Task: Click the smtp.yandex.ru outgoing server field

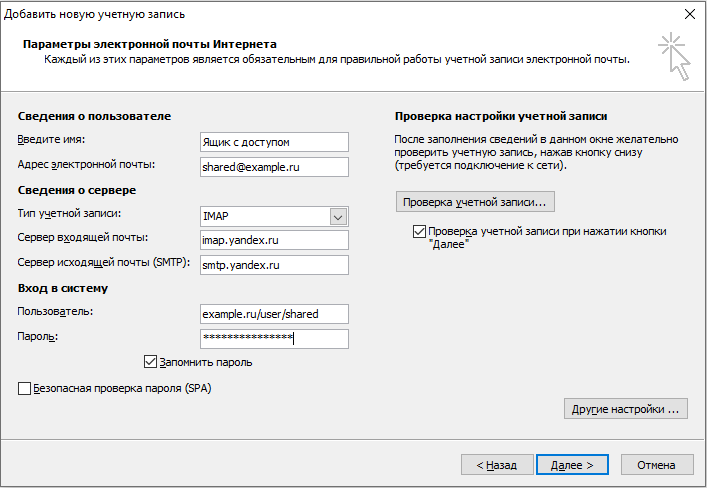Action: click(x=273, y=265)
